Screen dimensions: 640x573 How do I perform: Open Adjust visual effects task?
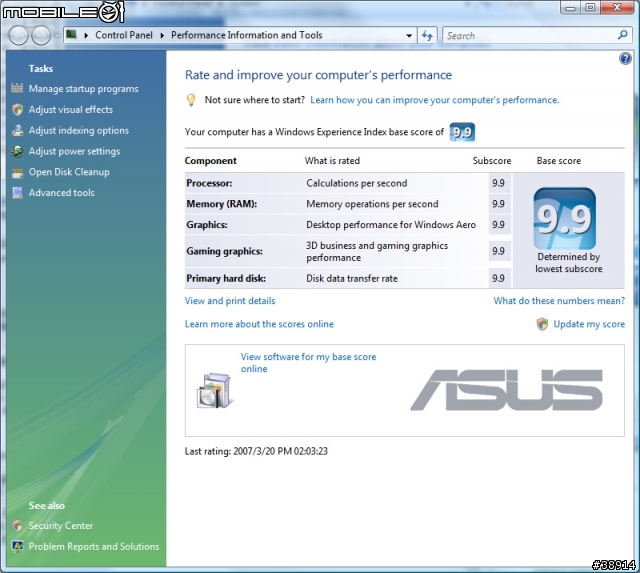coord(70,110)
